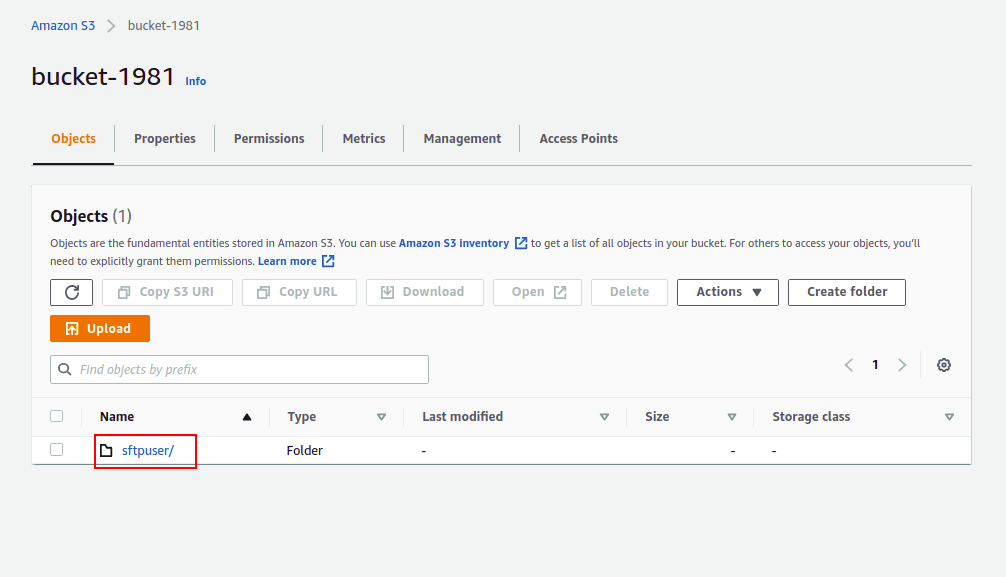
Task: Open the Amazon S3 inventory link
Action: 454,243
